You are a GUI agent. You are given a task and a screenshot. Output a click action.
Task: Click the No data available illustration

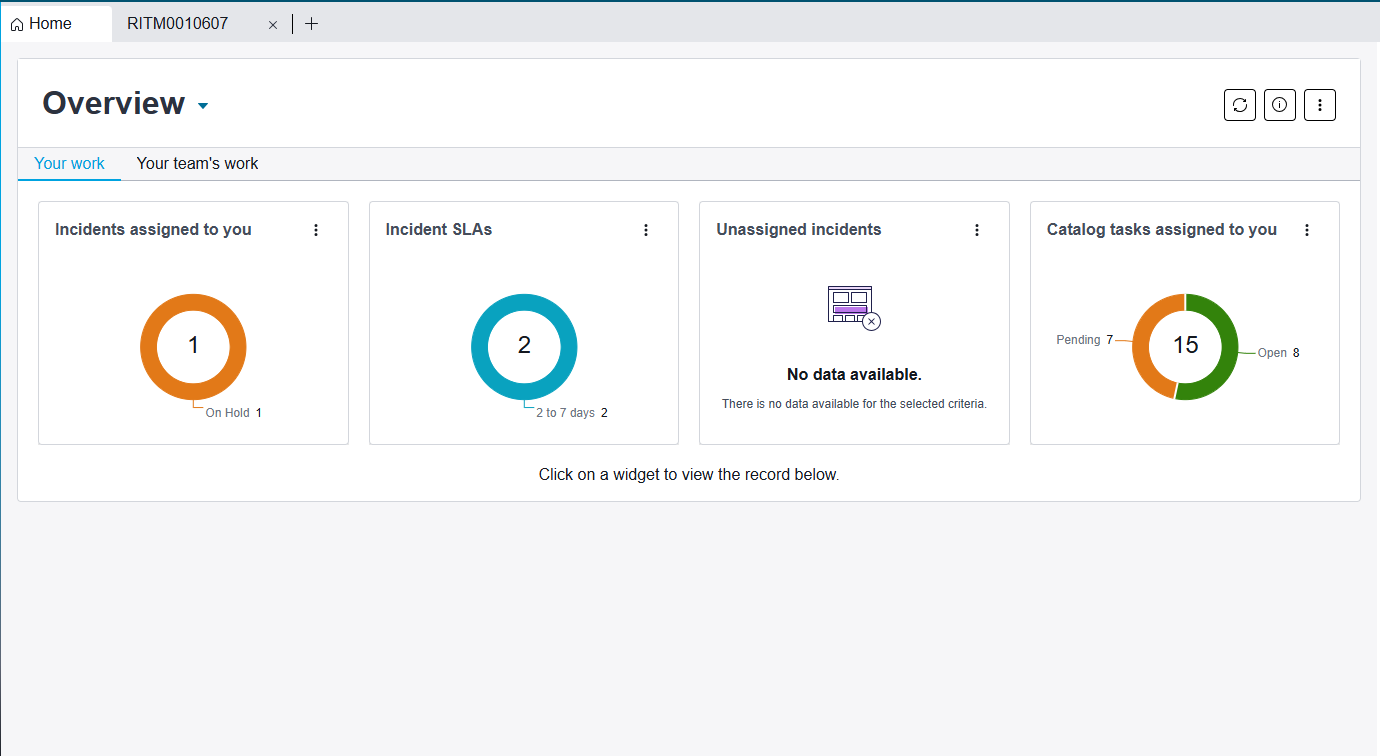pyautogui.click(x=853, y=306)
